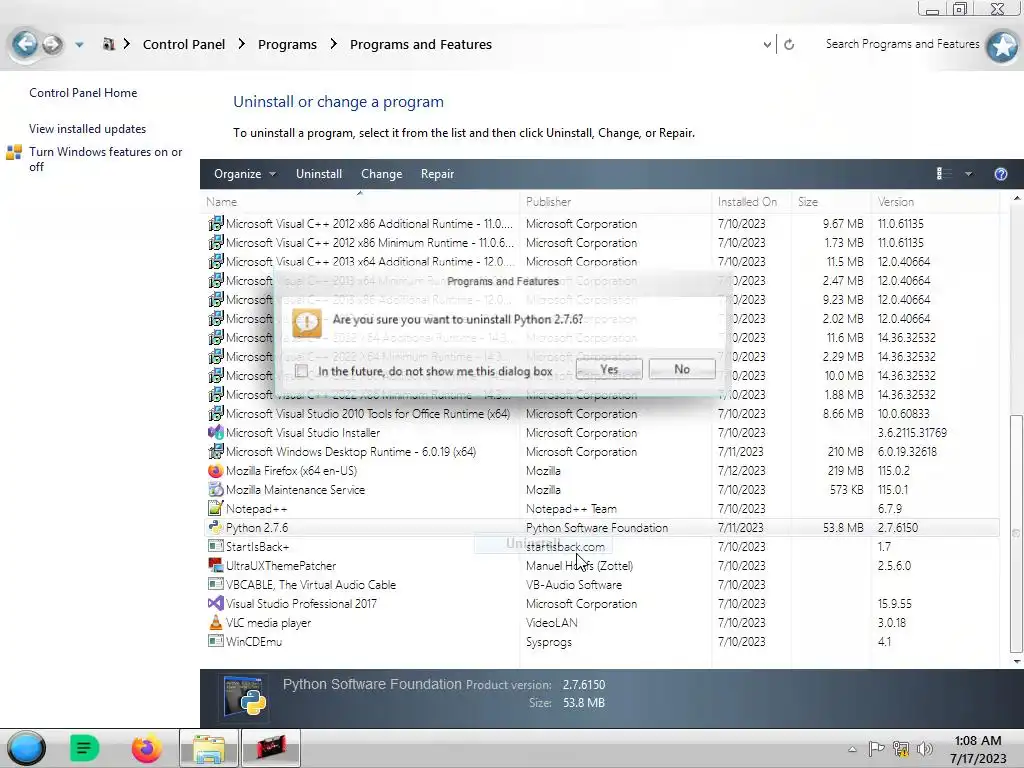The image size is (1024, 768).
Task: Click the Control Panel root icon in address bar
Action: [108, 44]
